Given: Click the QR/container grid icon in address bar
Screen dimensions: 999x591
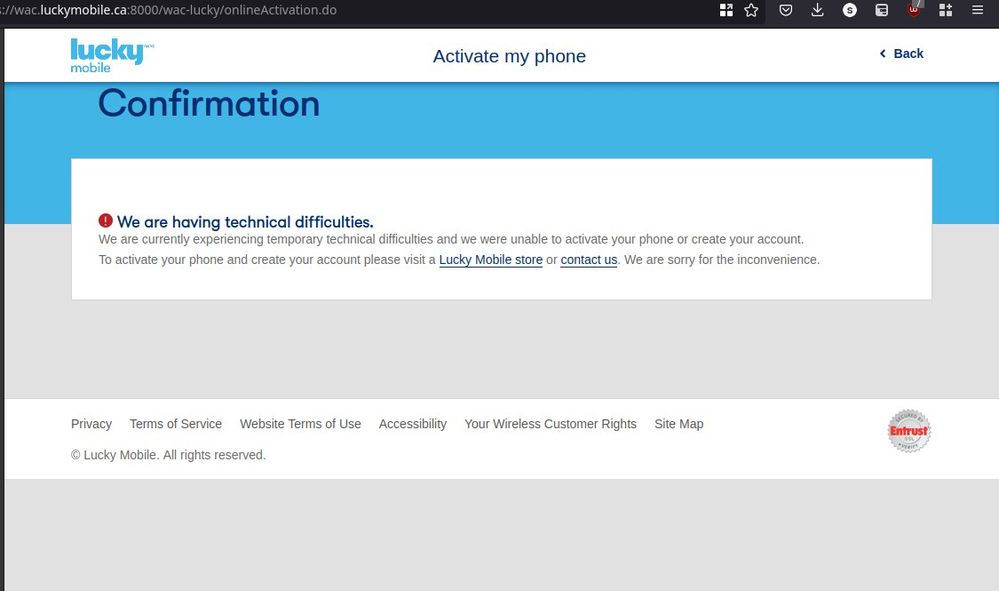Looking at the screenshot, I should tap(726, 10).
